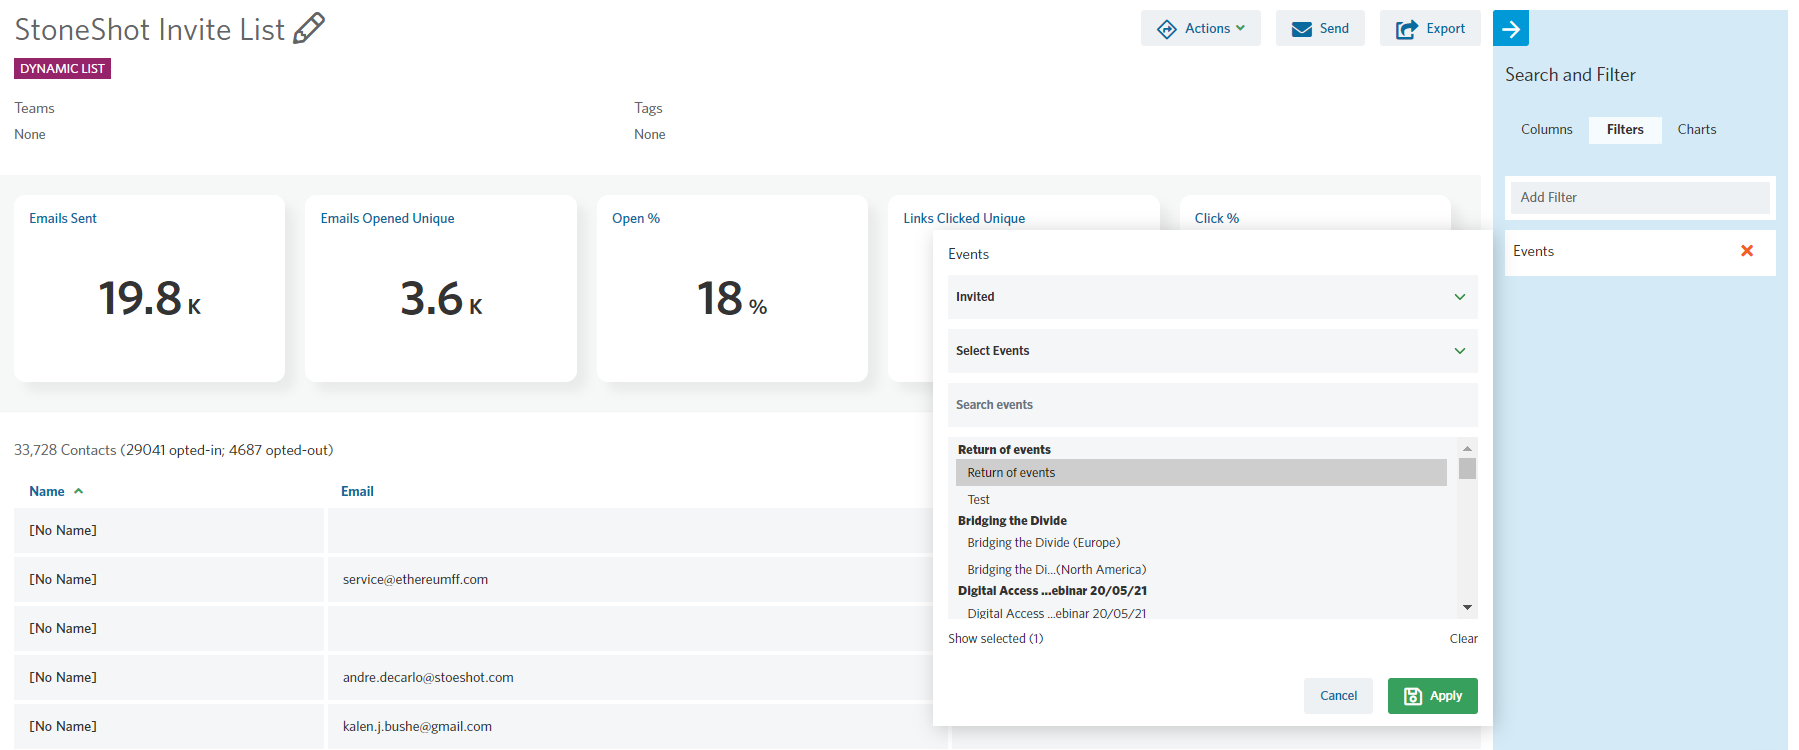Open the Emails Opened Unique card
The height and width of the screenshot is (750, 1799).
pos(441,288)
